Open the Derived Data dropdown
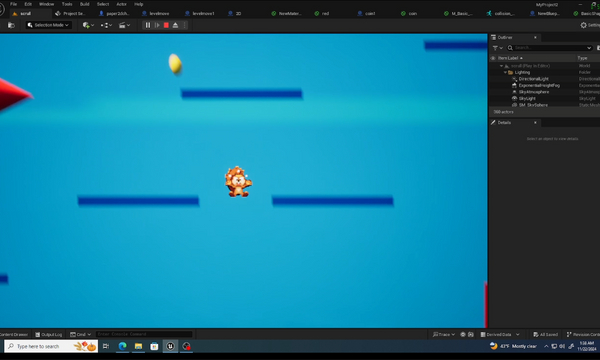This screenshot has height=360, width=600. [500, 334]
